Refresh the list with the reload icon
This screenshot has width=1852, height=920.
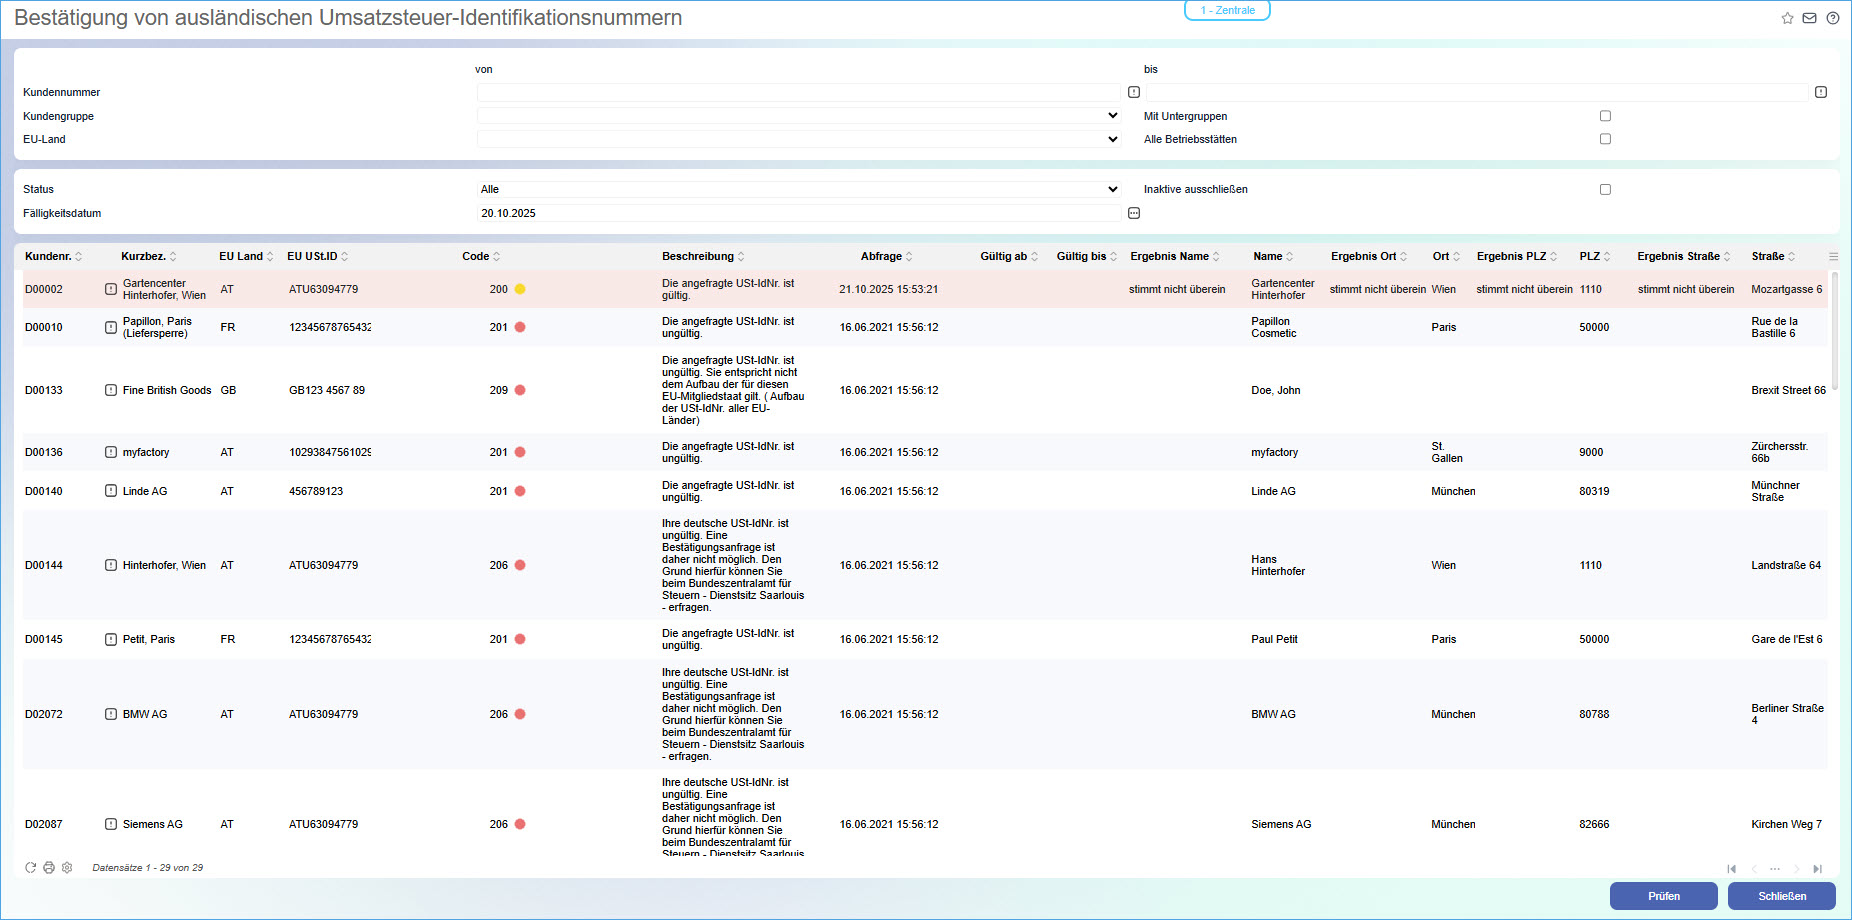30,868
